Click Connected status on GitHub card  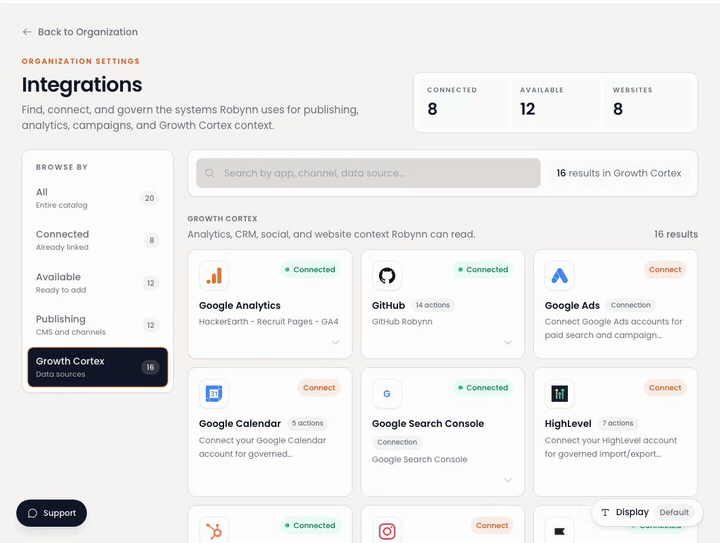[483, 269]
